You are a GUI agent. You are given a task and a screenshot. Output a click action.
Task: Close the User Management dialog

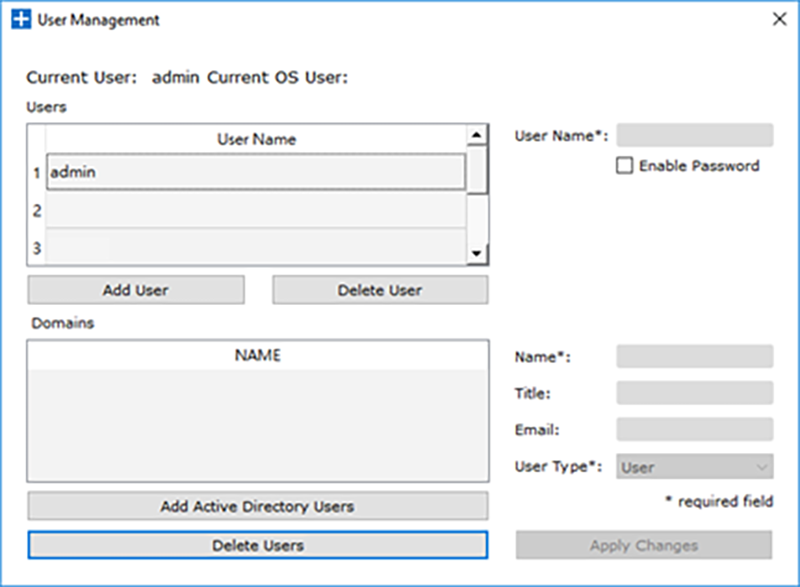[x=779, y=19]
